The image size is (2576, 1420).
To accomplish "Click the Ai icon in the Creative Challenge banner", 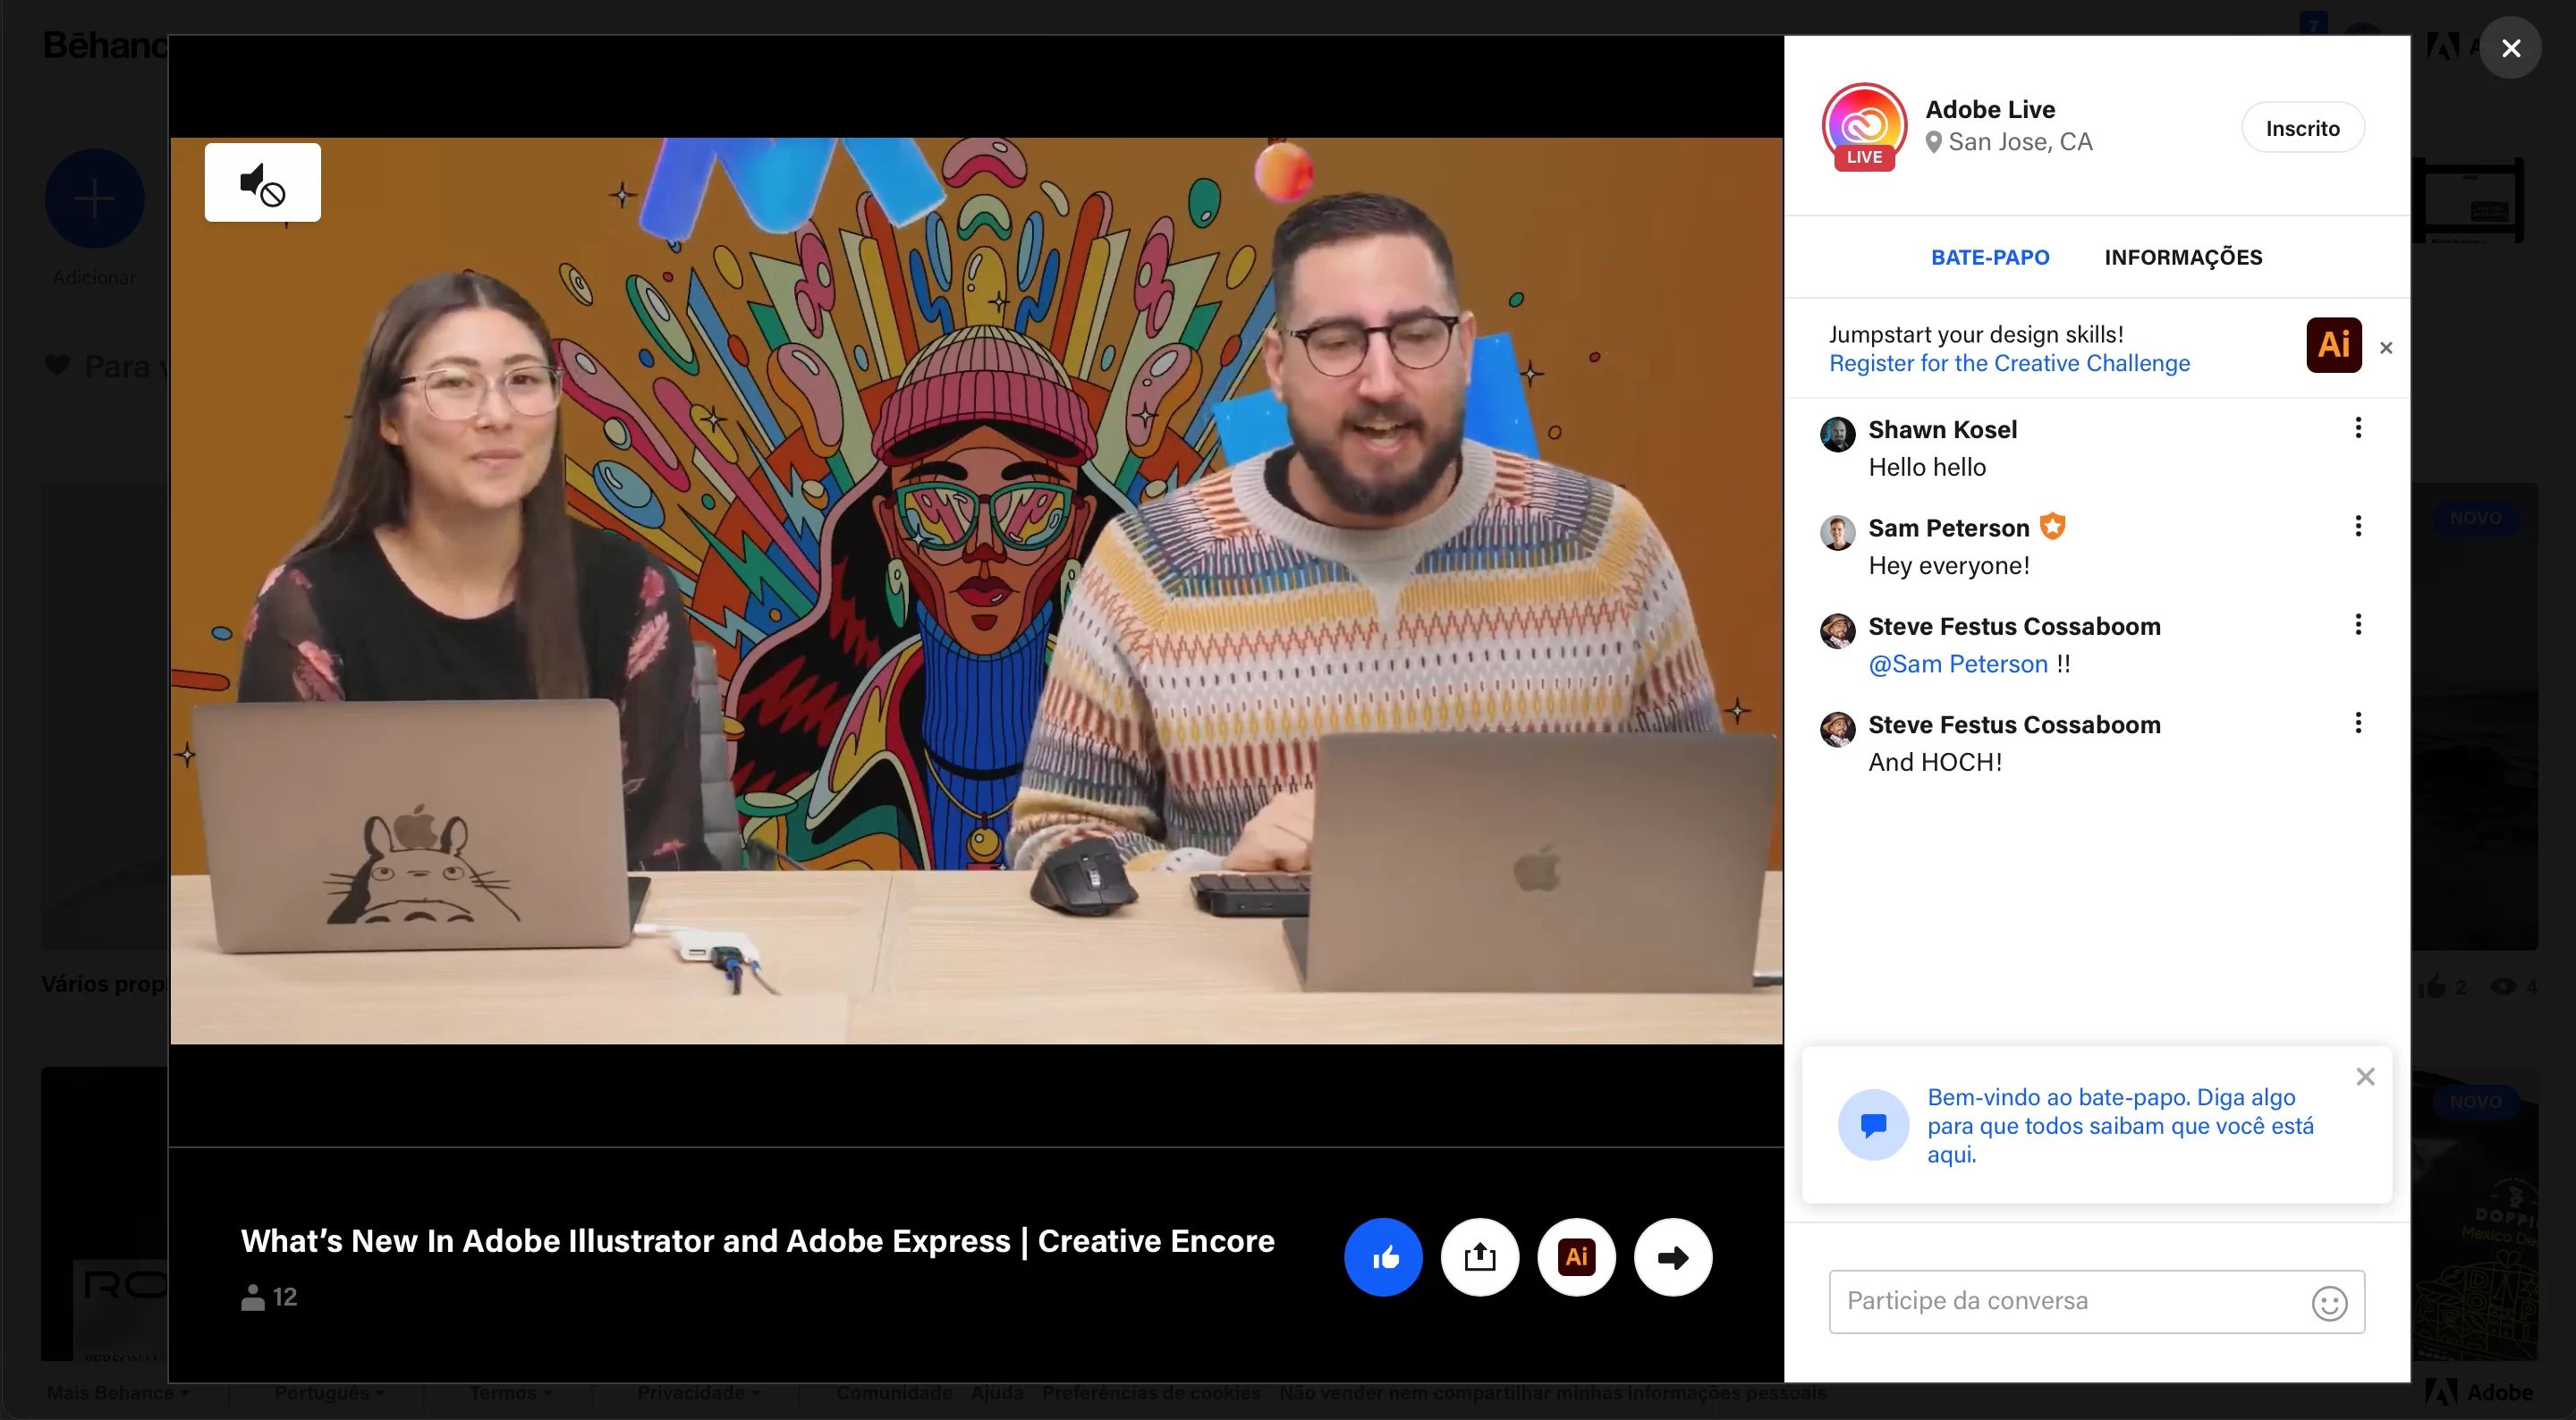I will (2333, 345).
